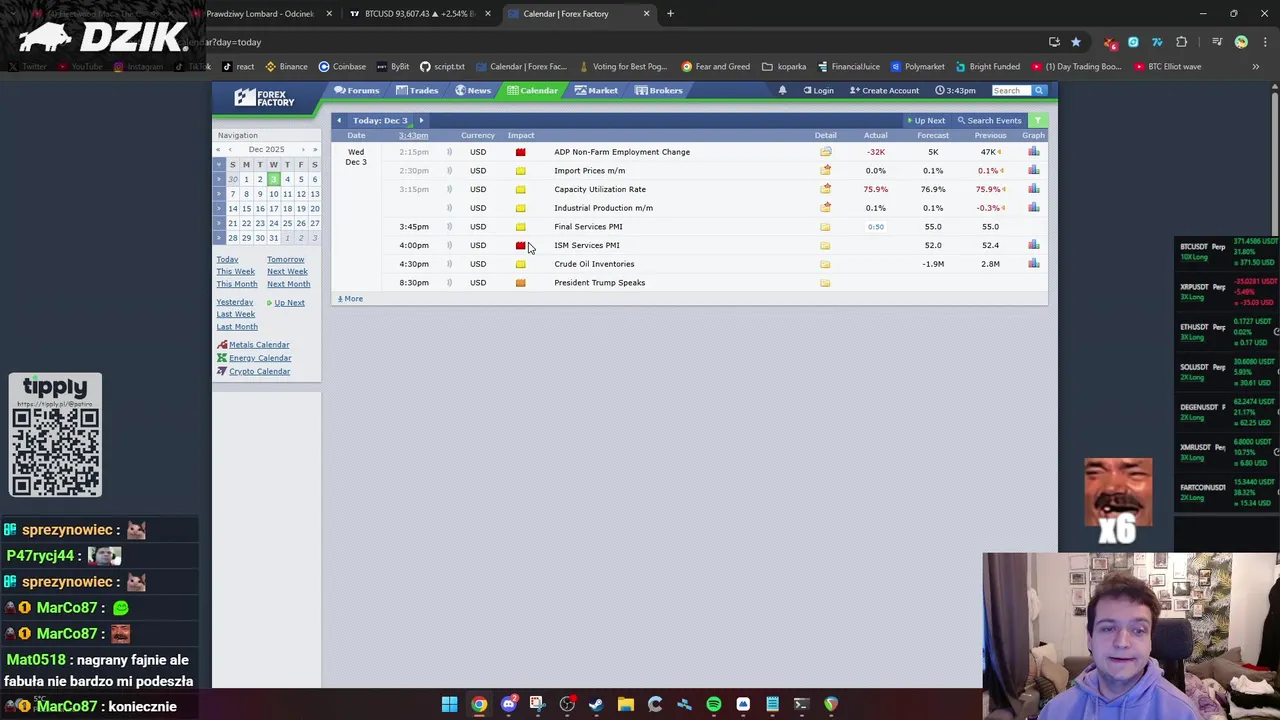Show graph for Crude Oil Inventories

pyautogui.click(x=1033, y=264)
